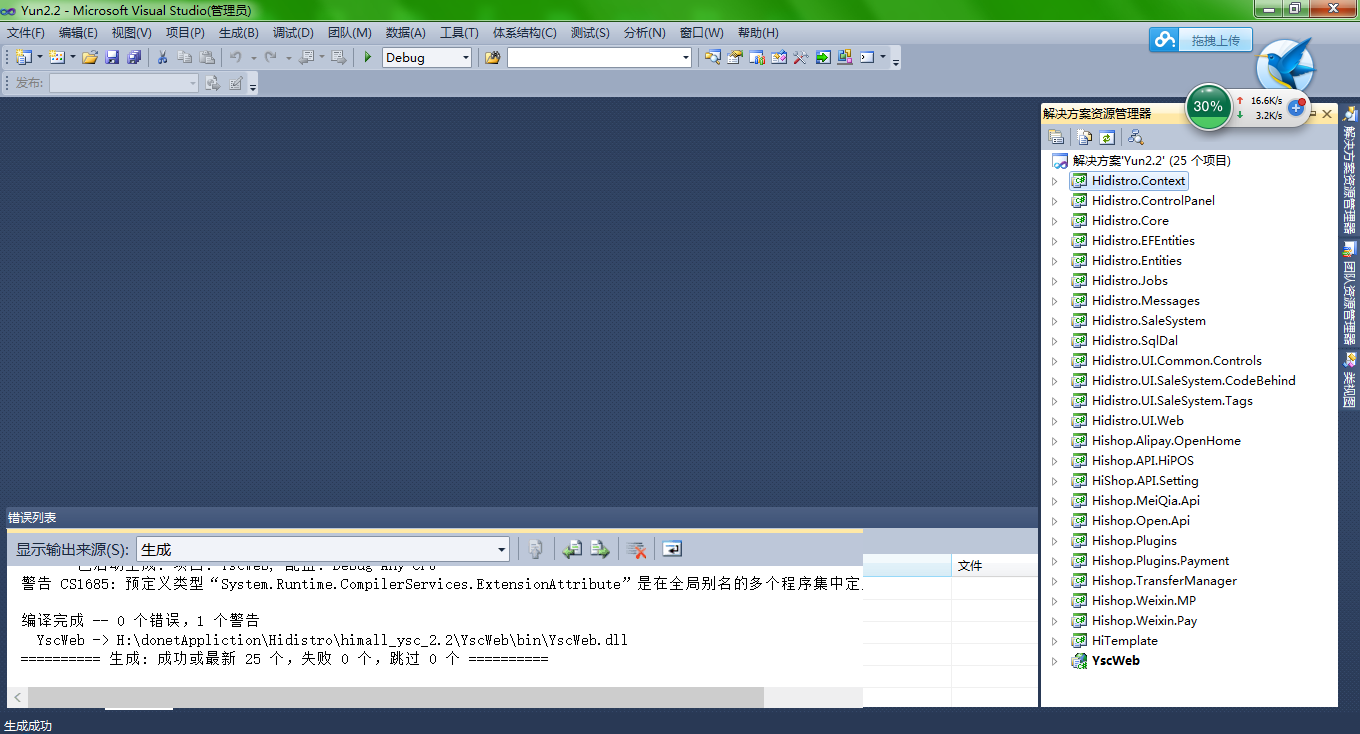Click the green Start Debugging play icon
This screenshot has height=734, width=1360.
coord(368,58)
